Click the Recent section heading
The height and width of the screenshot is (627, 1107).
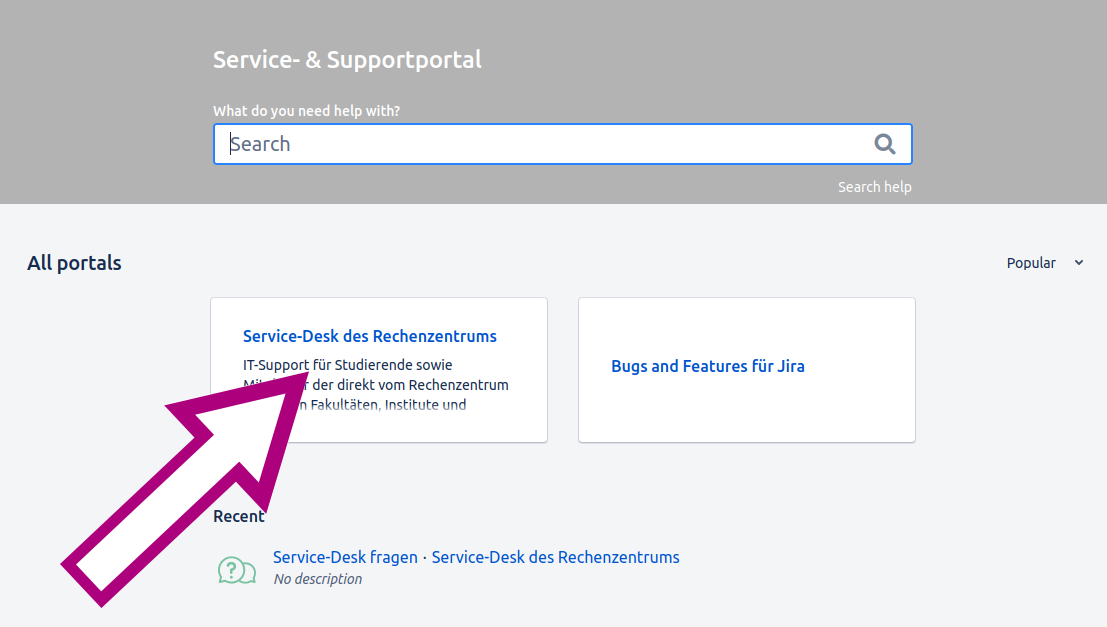click(239, 516)
